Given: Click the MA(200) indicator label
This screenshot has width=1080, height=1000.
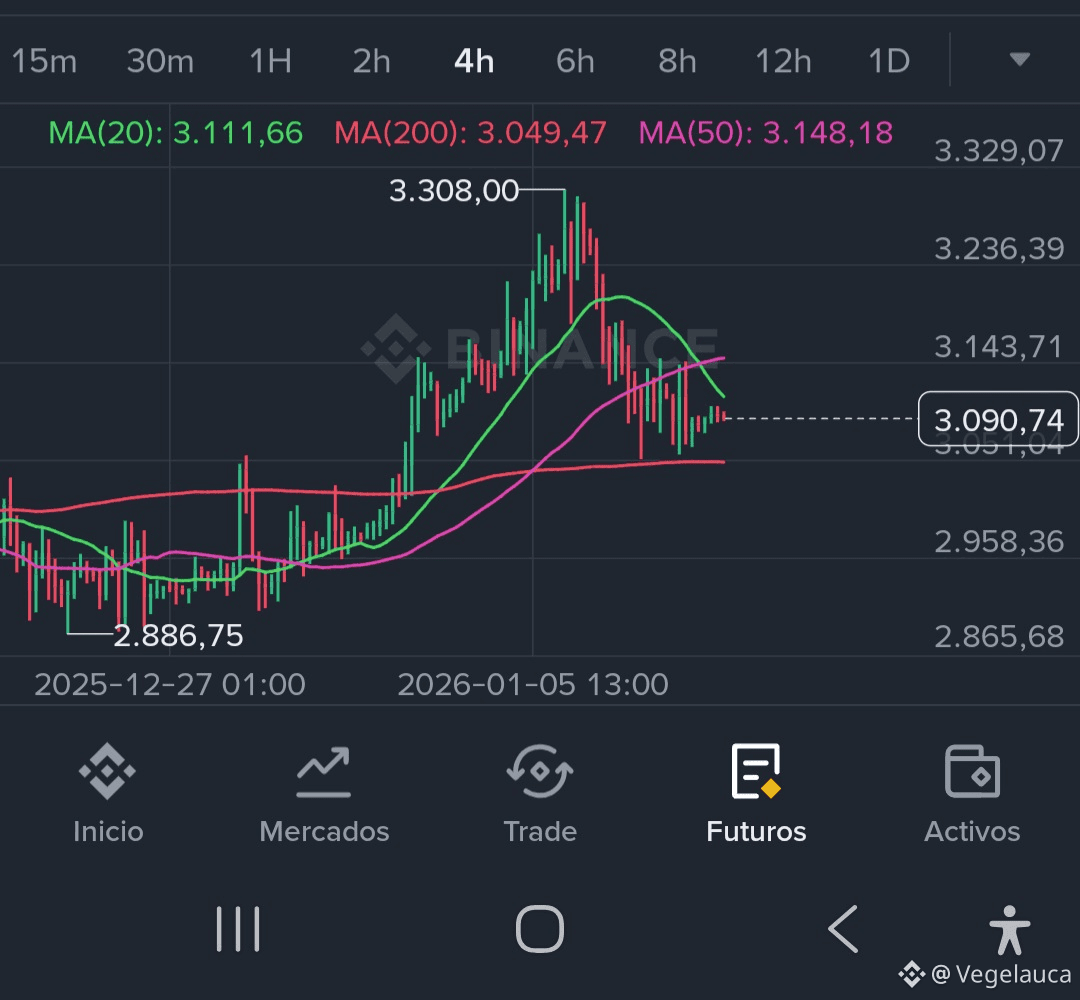Looking at the screenshot, I should [470, 133].
